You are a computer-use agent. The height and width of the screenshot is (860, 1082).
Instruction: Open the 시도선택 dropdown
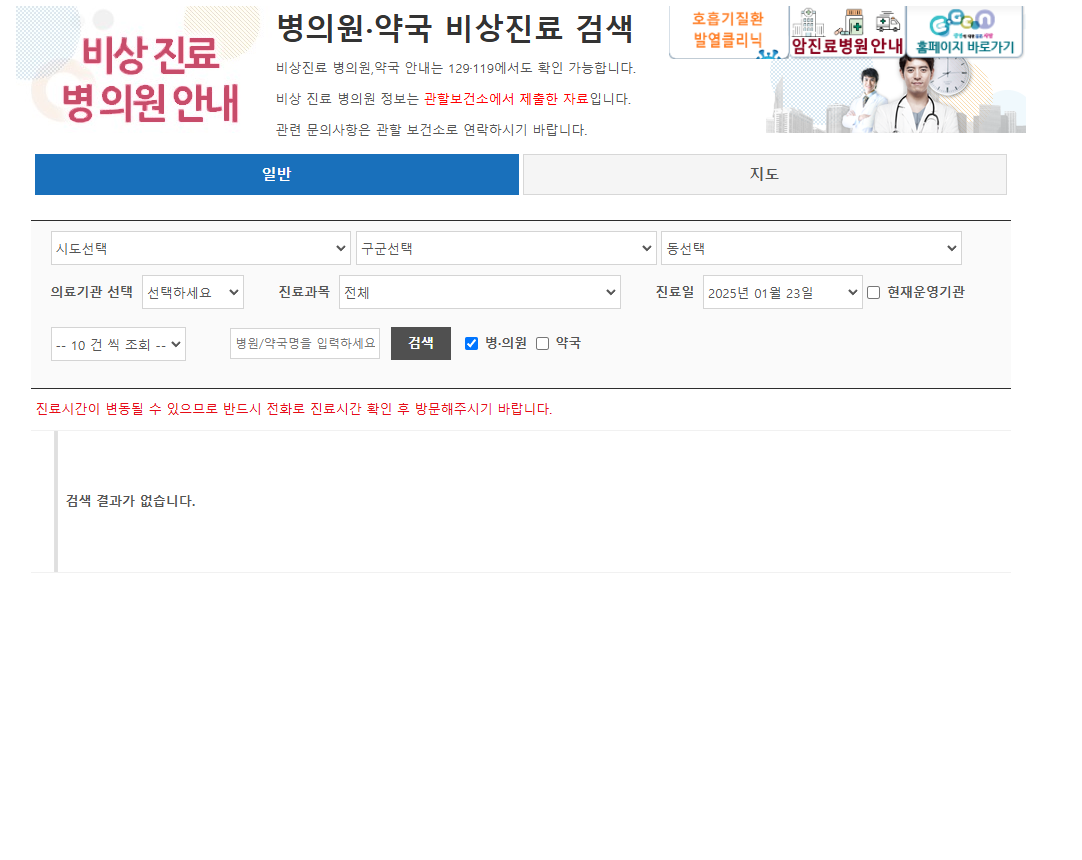tap(201, 248)
